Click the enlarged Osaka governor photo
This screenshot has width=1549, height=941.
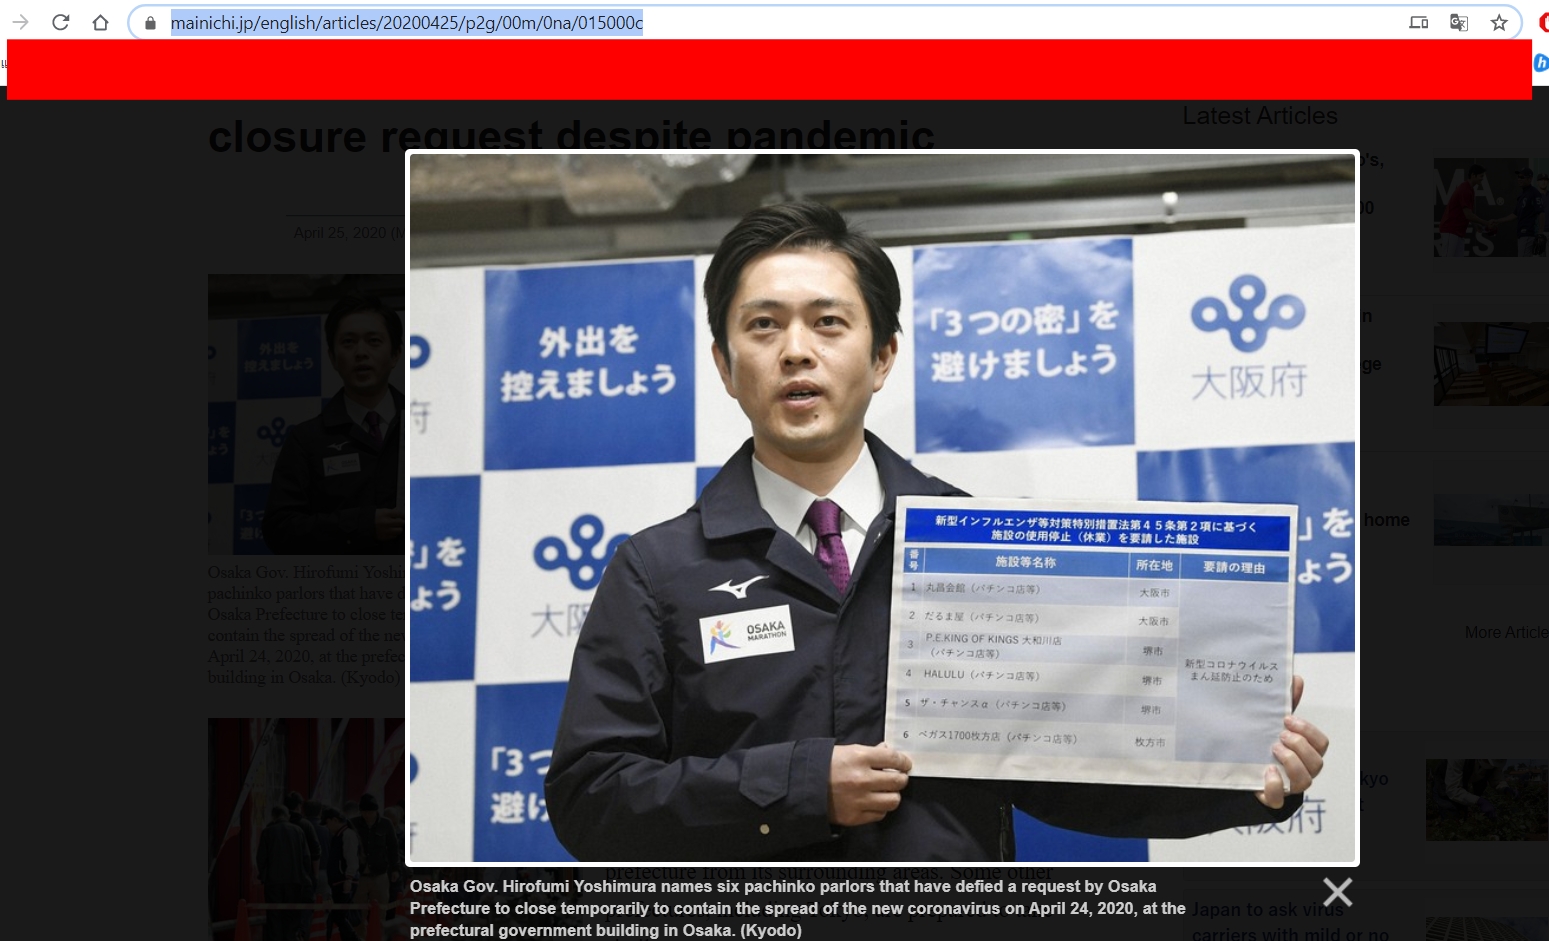881,507
